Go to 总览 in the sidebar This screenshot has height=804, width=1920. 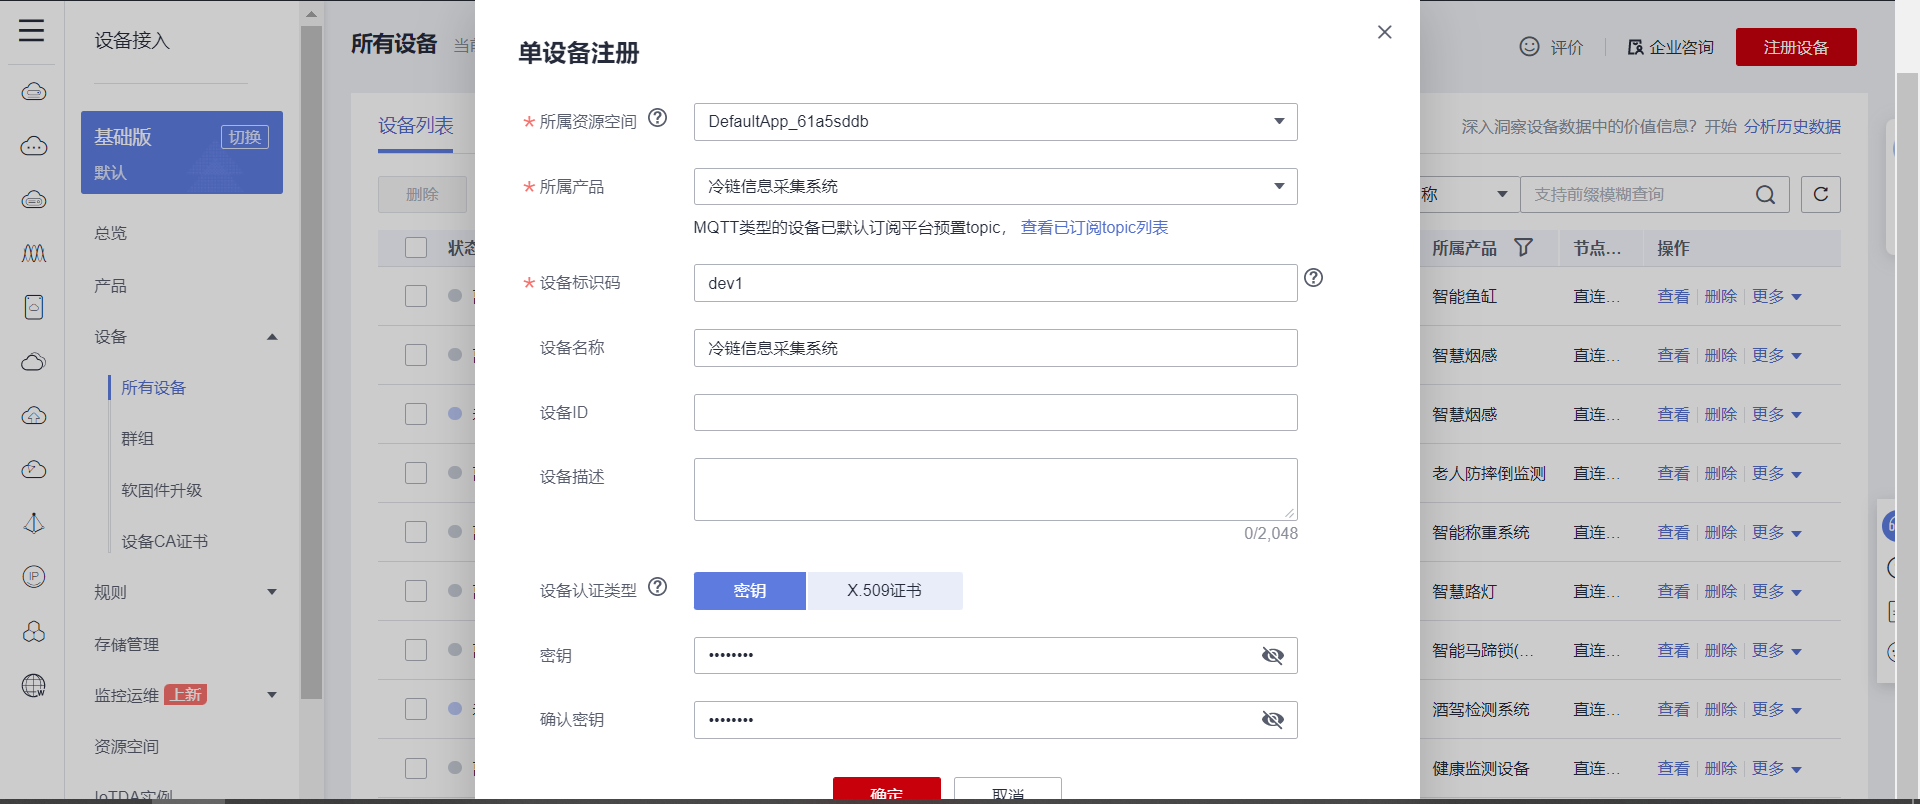pos(111,233)
